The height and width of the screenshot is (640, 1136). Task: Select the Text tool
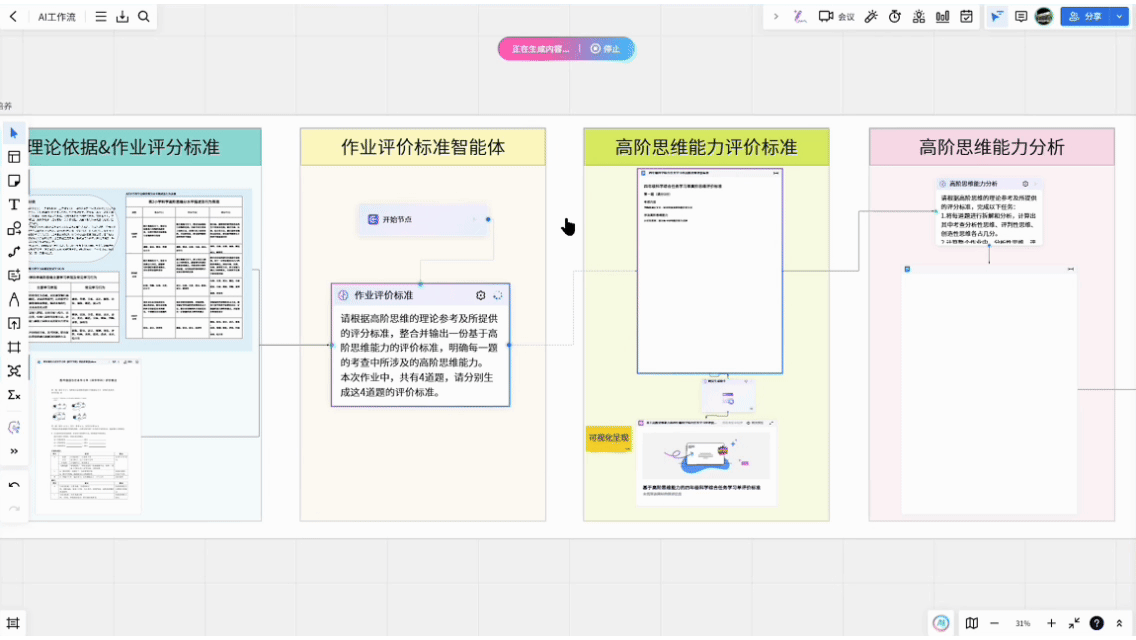coord(14,205)
